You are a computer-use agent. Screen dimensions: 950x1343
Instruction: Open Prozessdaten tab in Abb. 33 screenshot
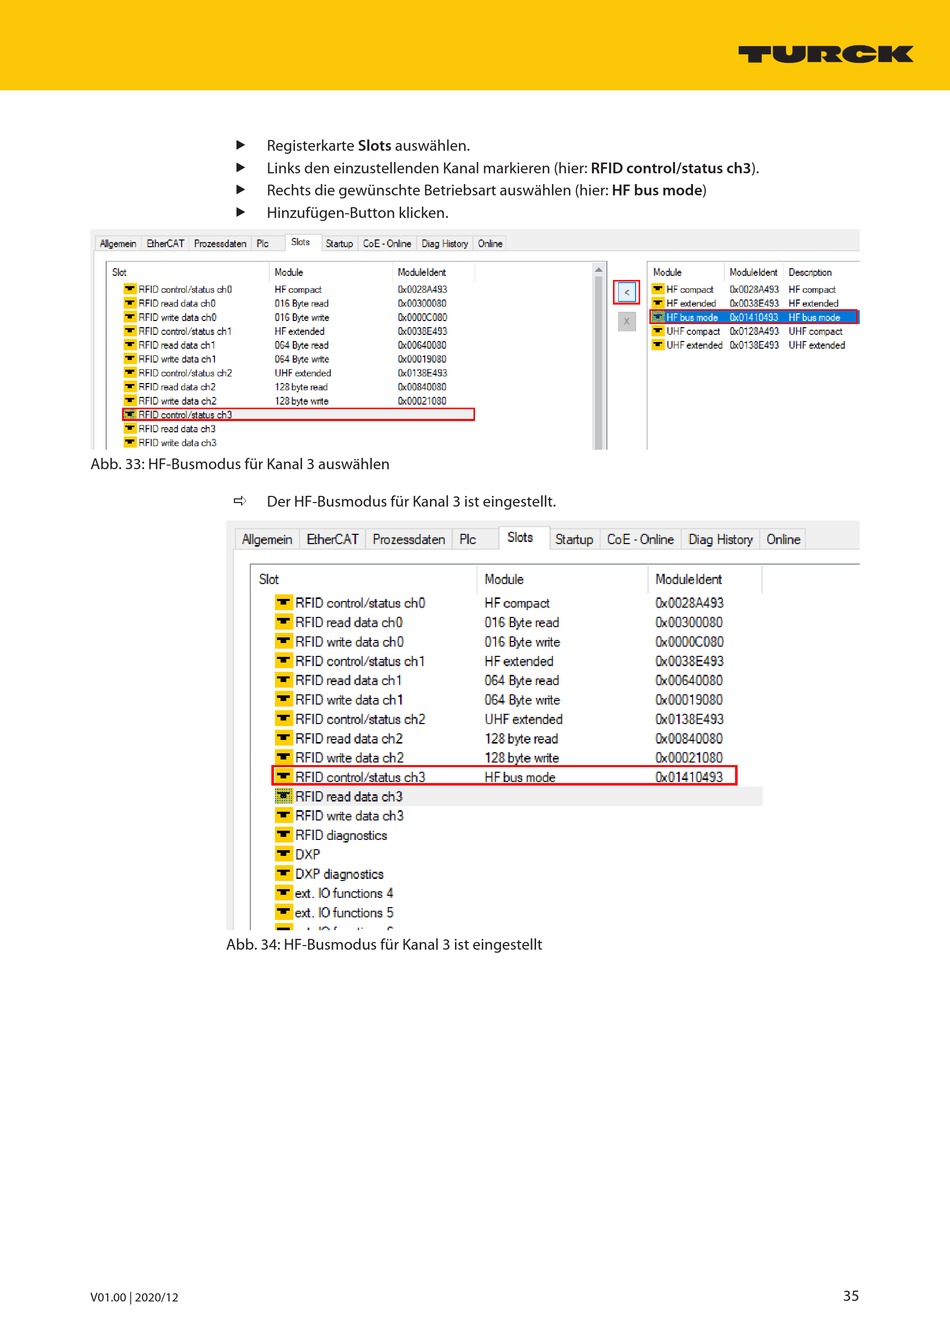pos(220,244)
